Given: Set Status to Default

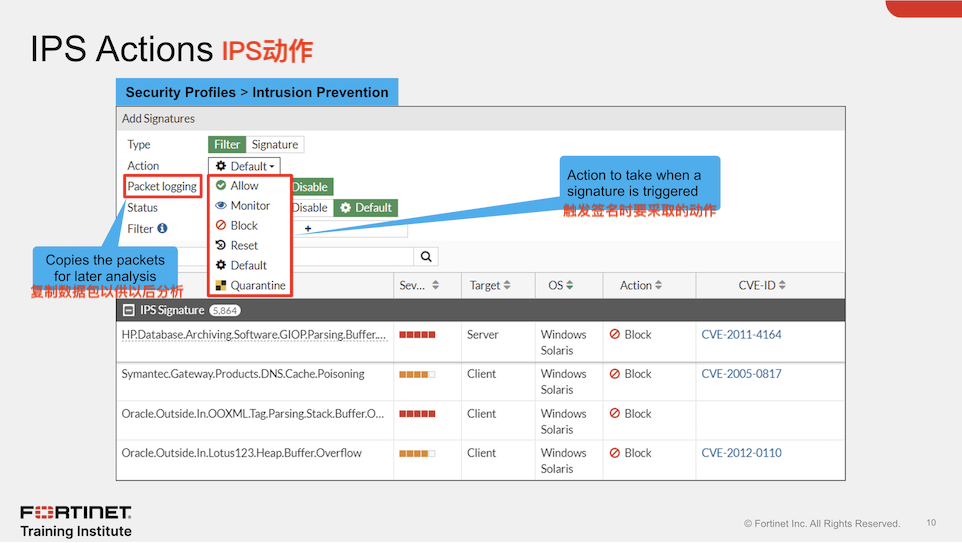Looking at the screenshot, I should 366,208.
